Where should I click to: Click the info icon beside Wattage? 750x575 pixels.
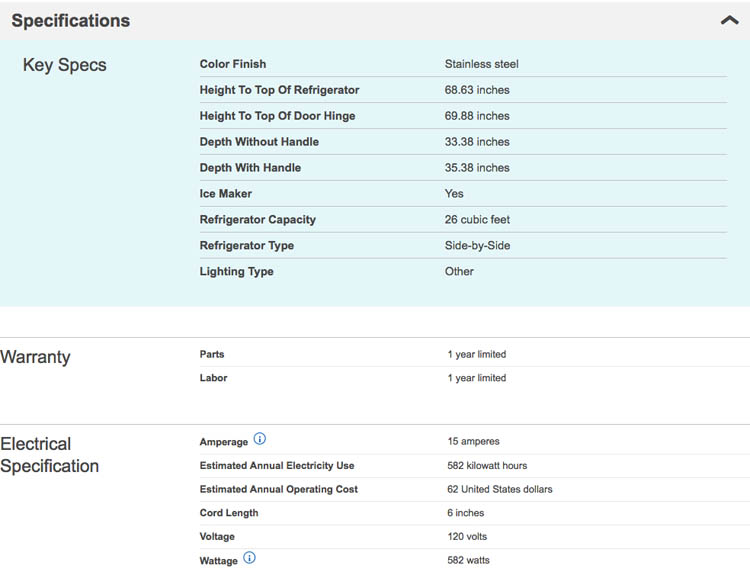tap(250, 558)
